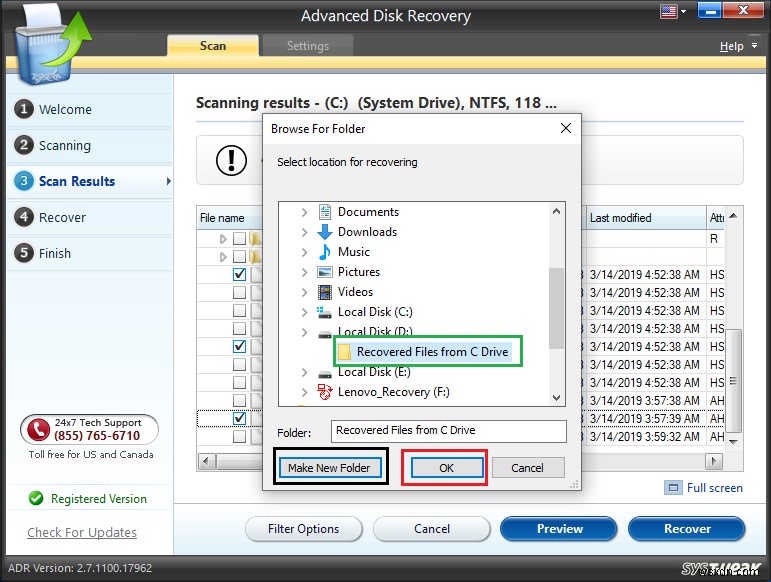Click the folder tree scrollbar thumb

click(556, 308)
